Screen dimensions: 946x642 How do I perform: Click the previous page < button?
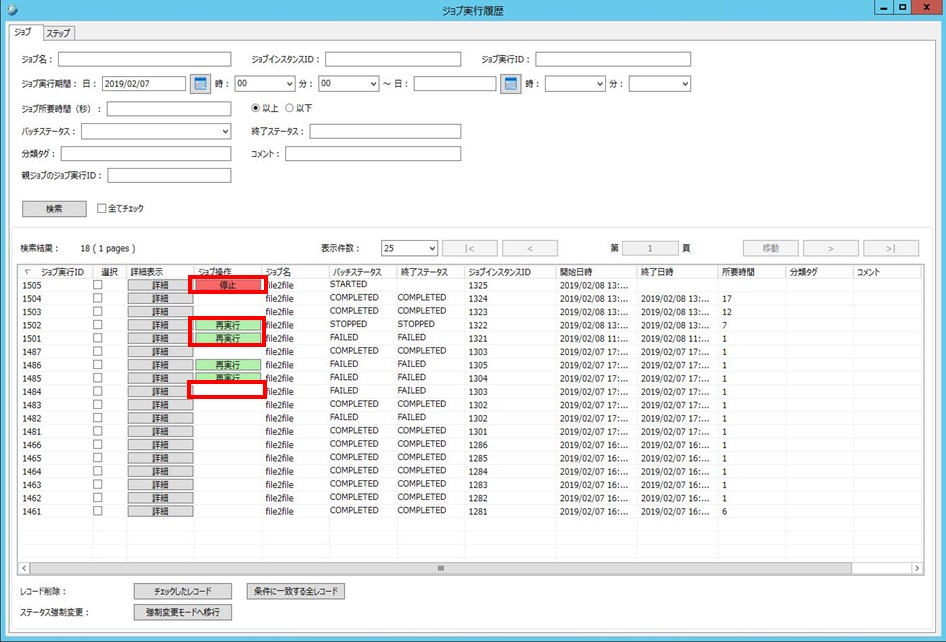tap(529, 248)
